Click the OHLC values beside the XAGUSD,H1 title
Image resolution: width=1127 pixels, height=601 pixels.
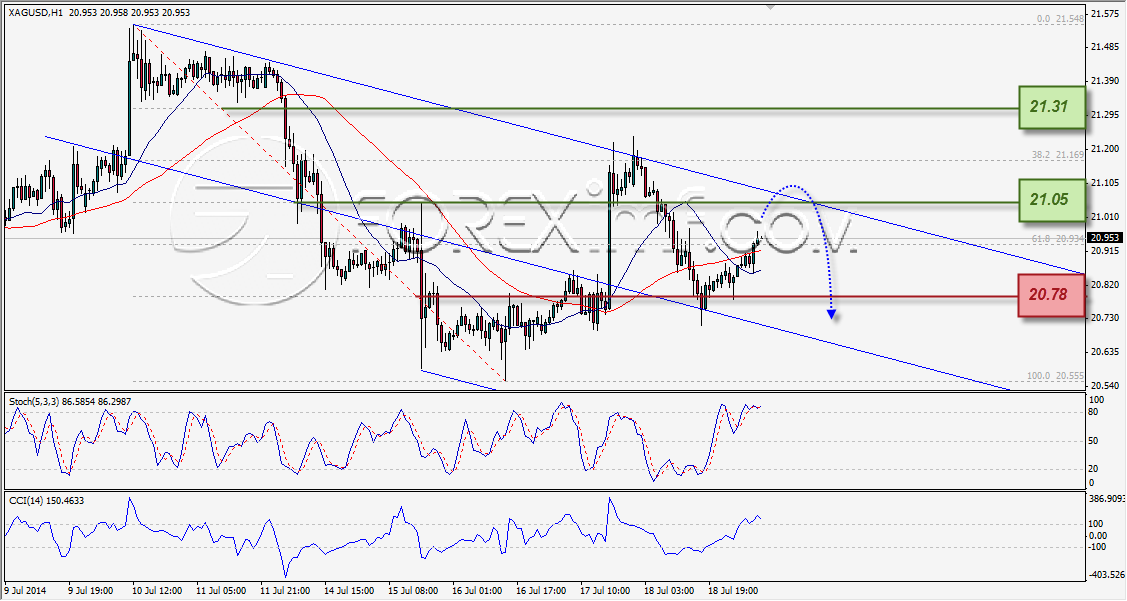click(x=130, y=12)
